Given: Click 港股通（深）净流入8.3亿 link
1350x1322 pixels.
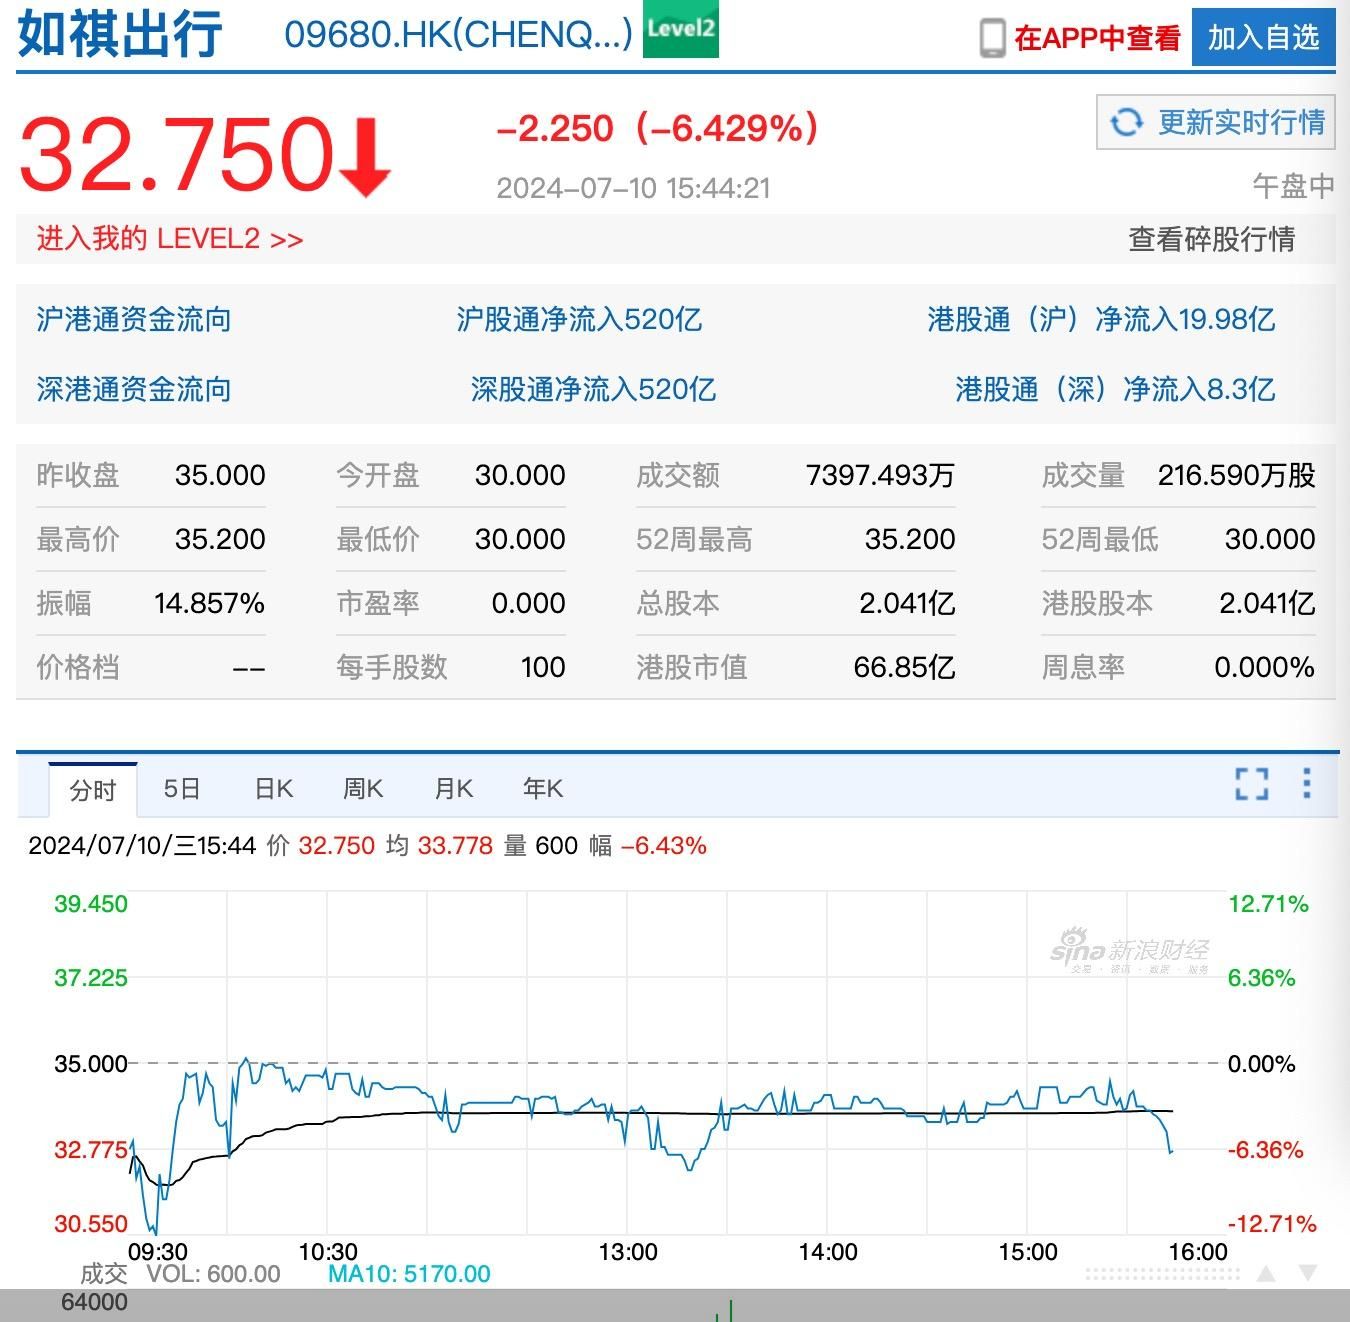Looking at the screenshot, I should coord(1115,389).
